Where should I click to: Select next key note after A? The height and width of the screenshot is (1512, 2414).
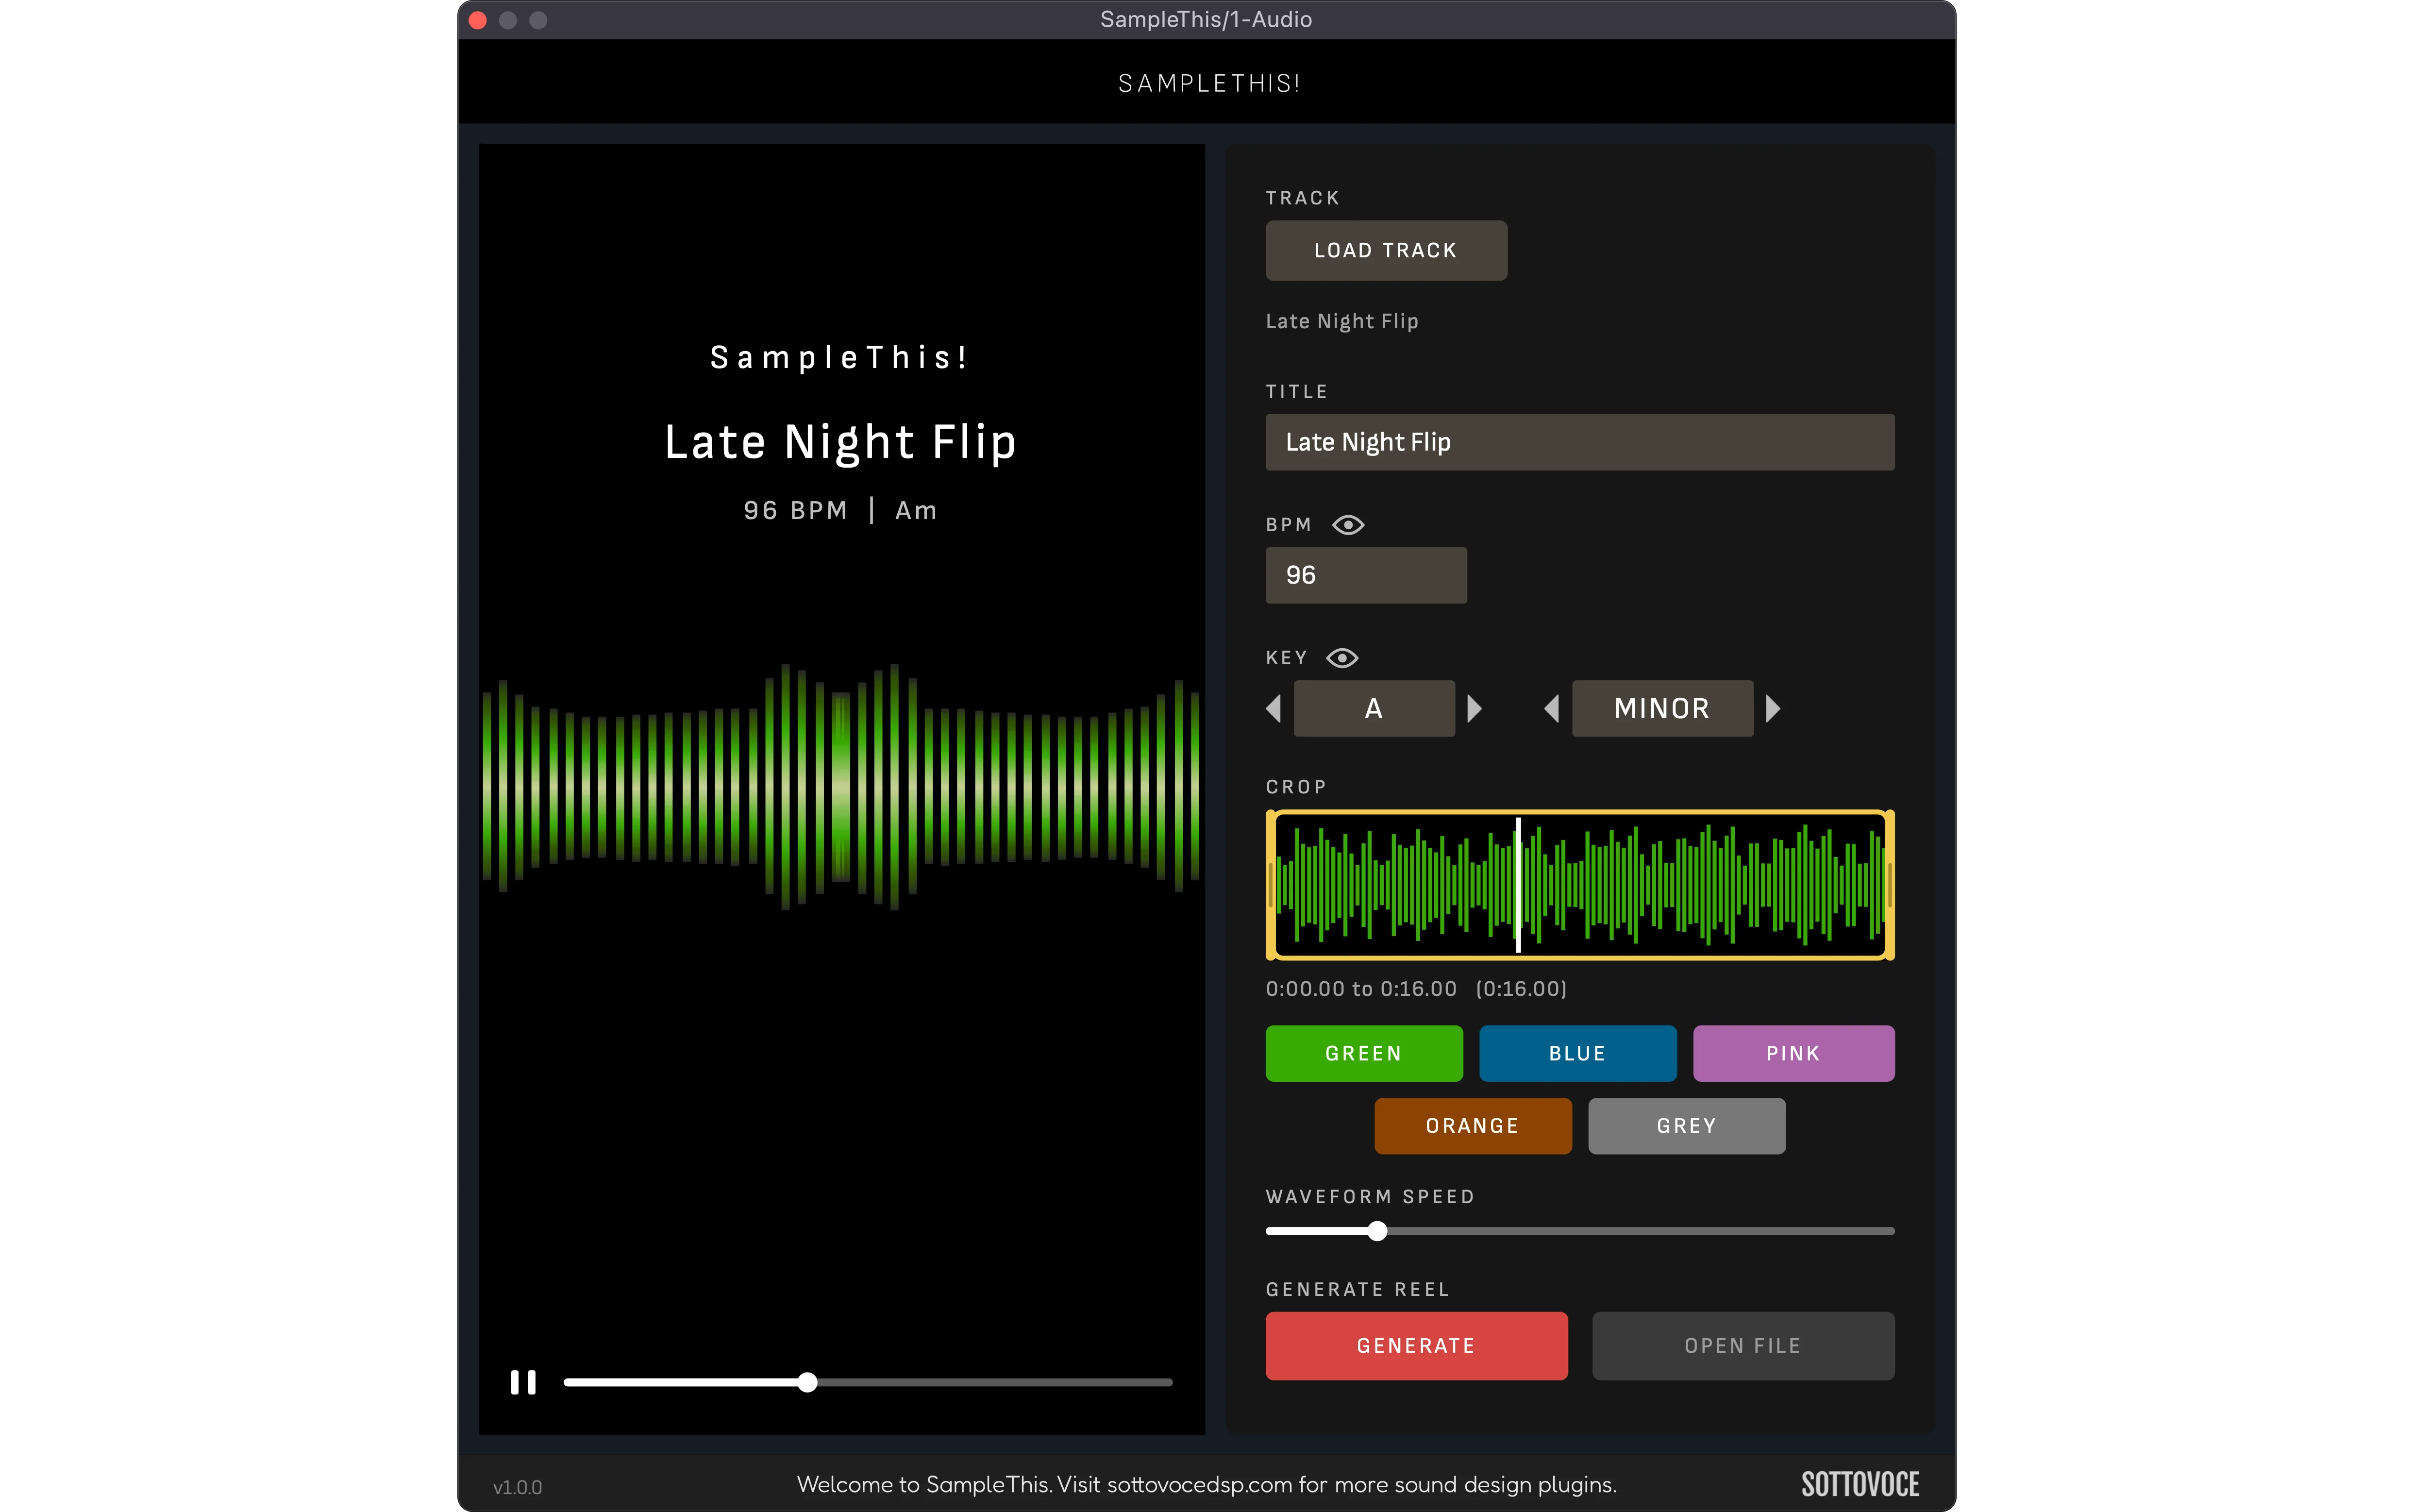coord(1474,709)
